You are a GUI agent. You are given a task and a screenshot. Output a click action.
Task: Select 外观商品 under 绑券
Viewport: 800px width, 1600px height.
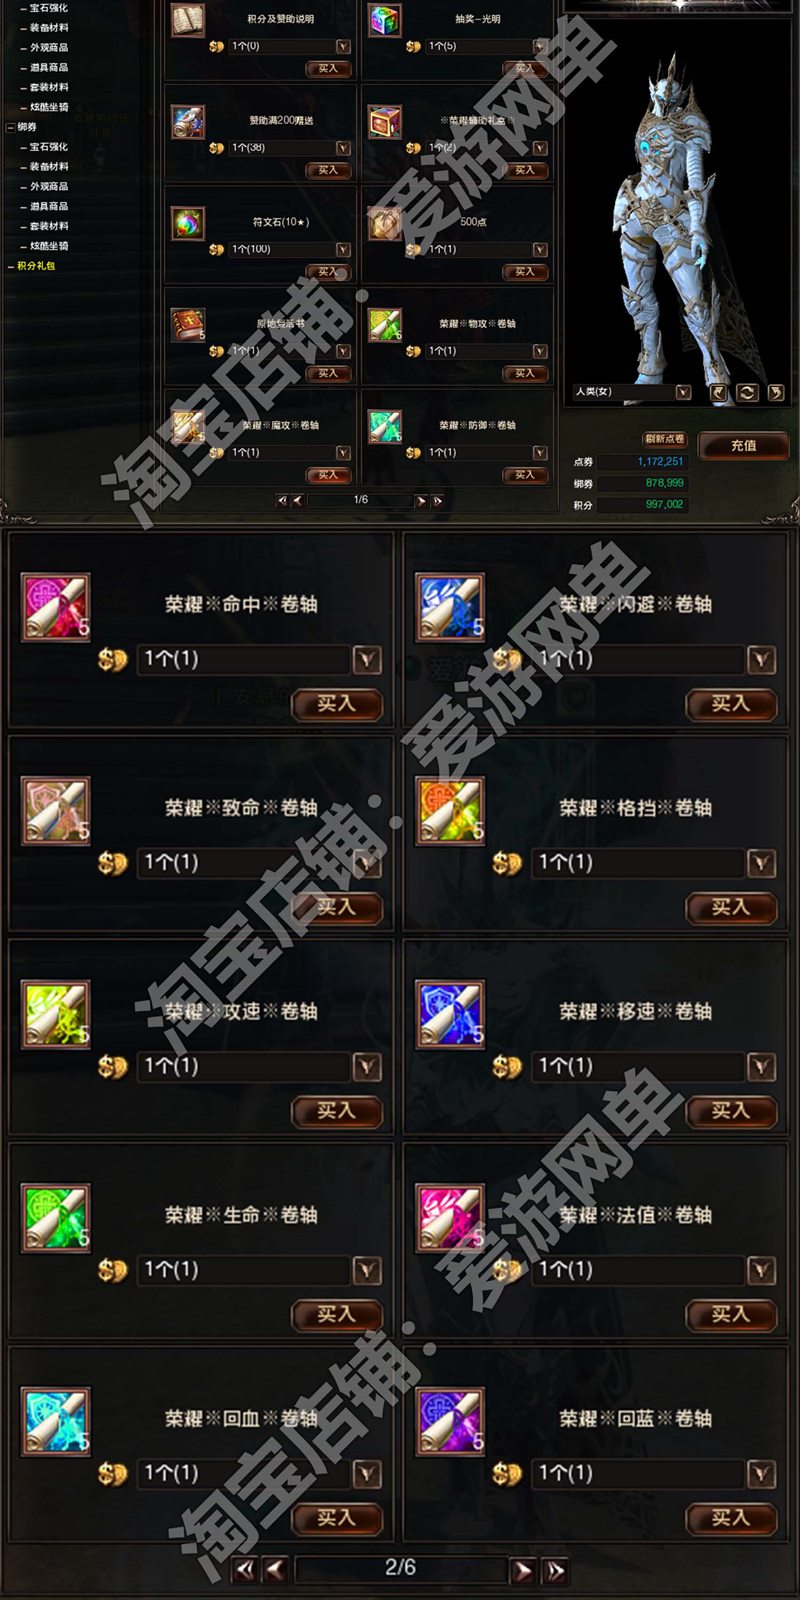click(49, 187)
